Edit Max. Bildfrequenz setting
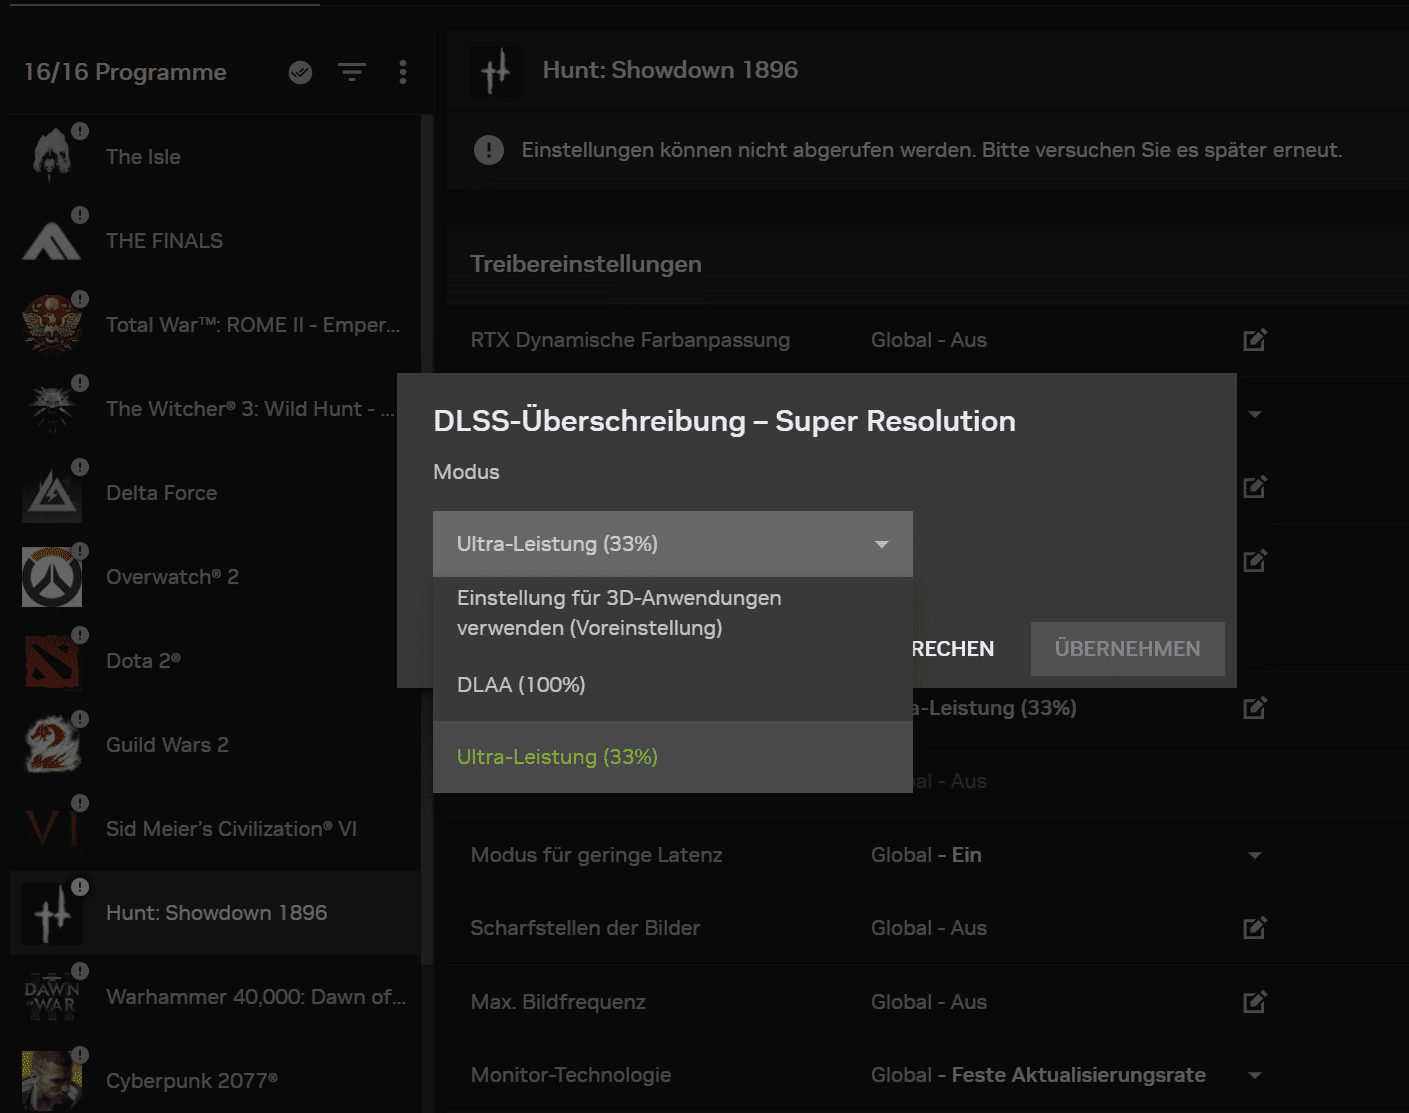This screenshot has width=1409, height=1113. click(x=1255, y=1002)
